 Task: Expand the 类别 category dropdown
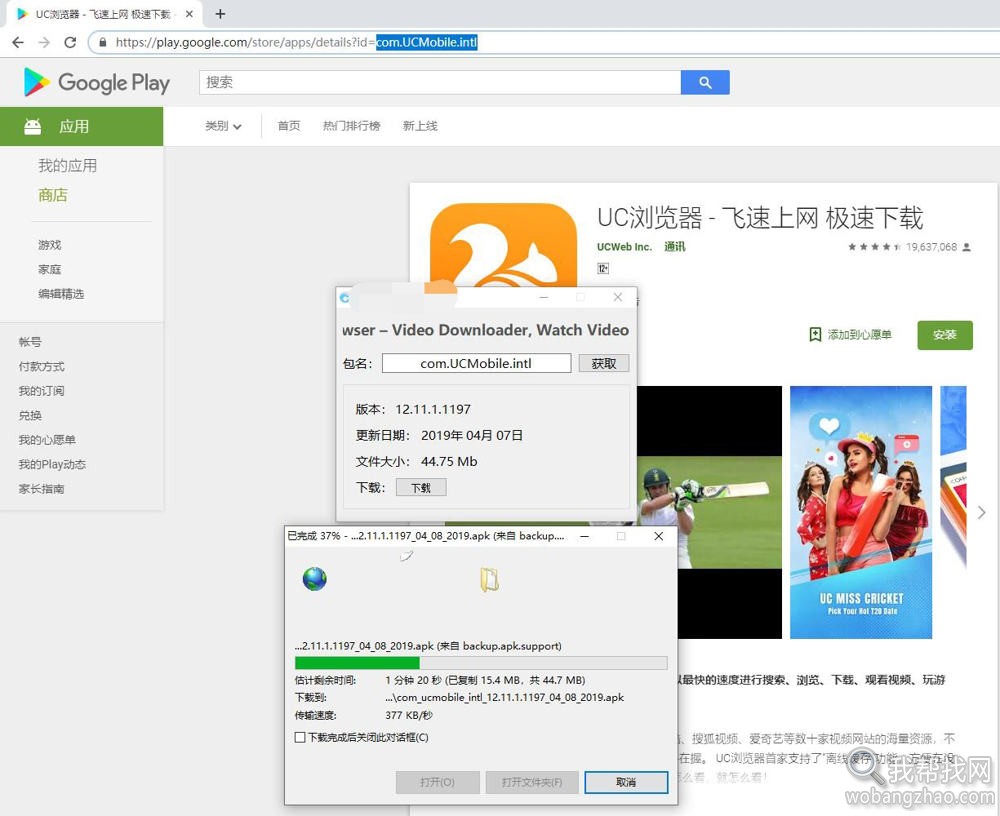click(x=223, y=126)
